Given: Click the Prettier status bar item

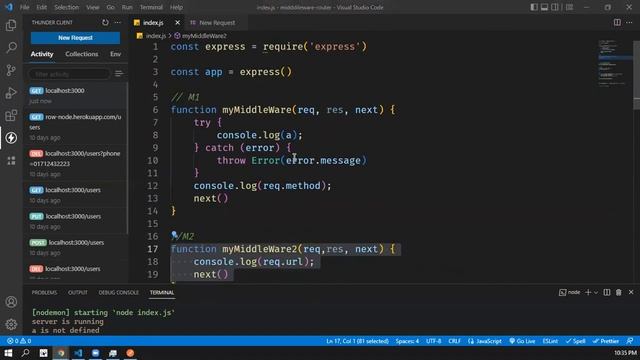Looking at the screenshot, I should (606, 341).
